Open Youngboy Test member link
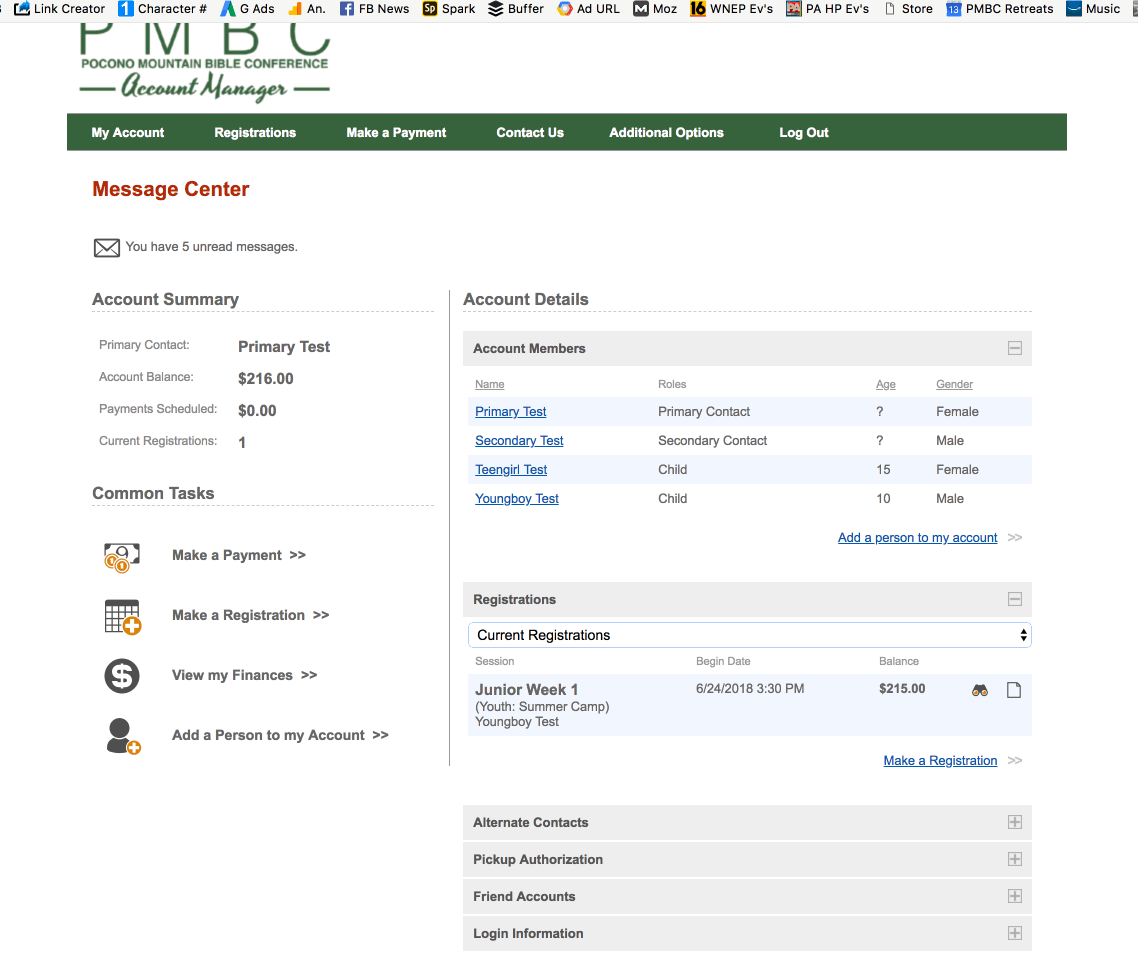1138x954 pixels. click(517, 499)
